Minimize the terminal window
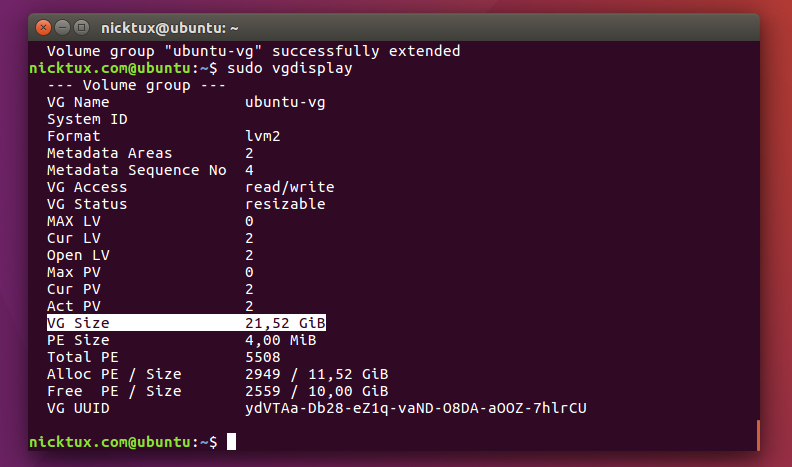 coord(62,28)
